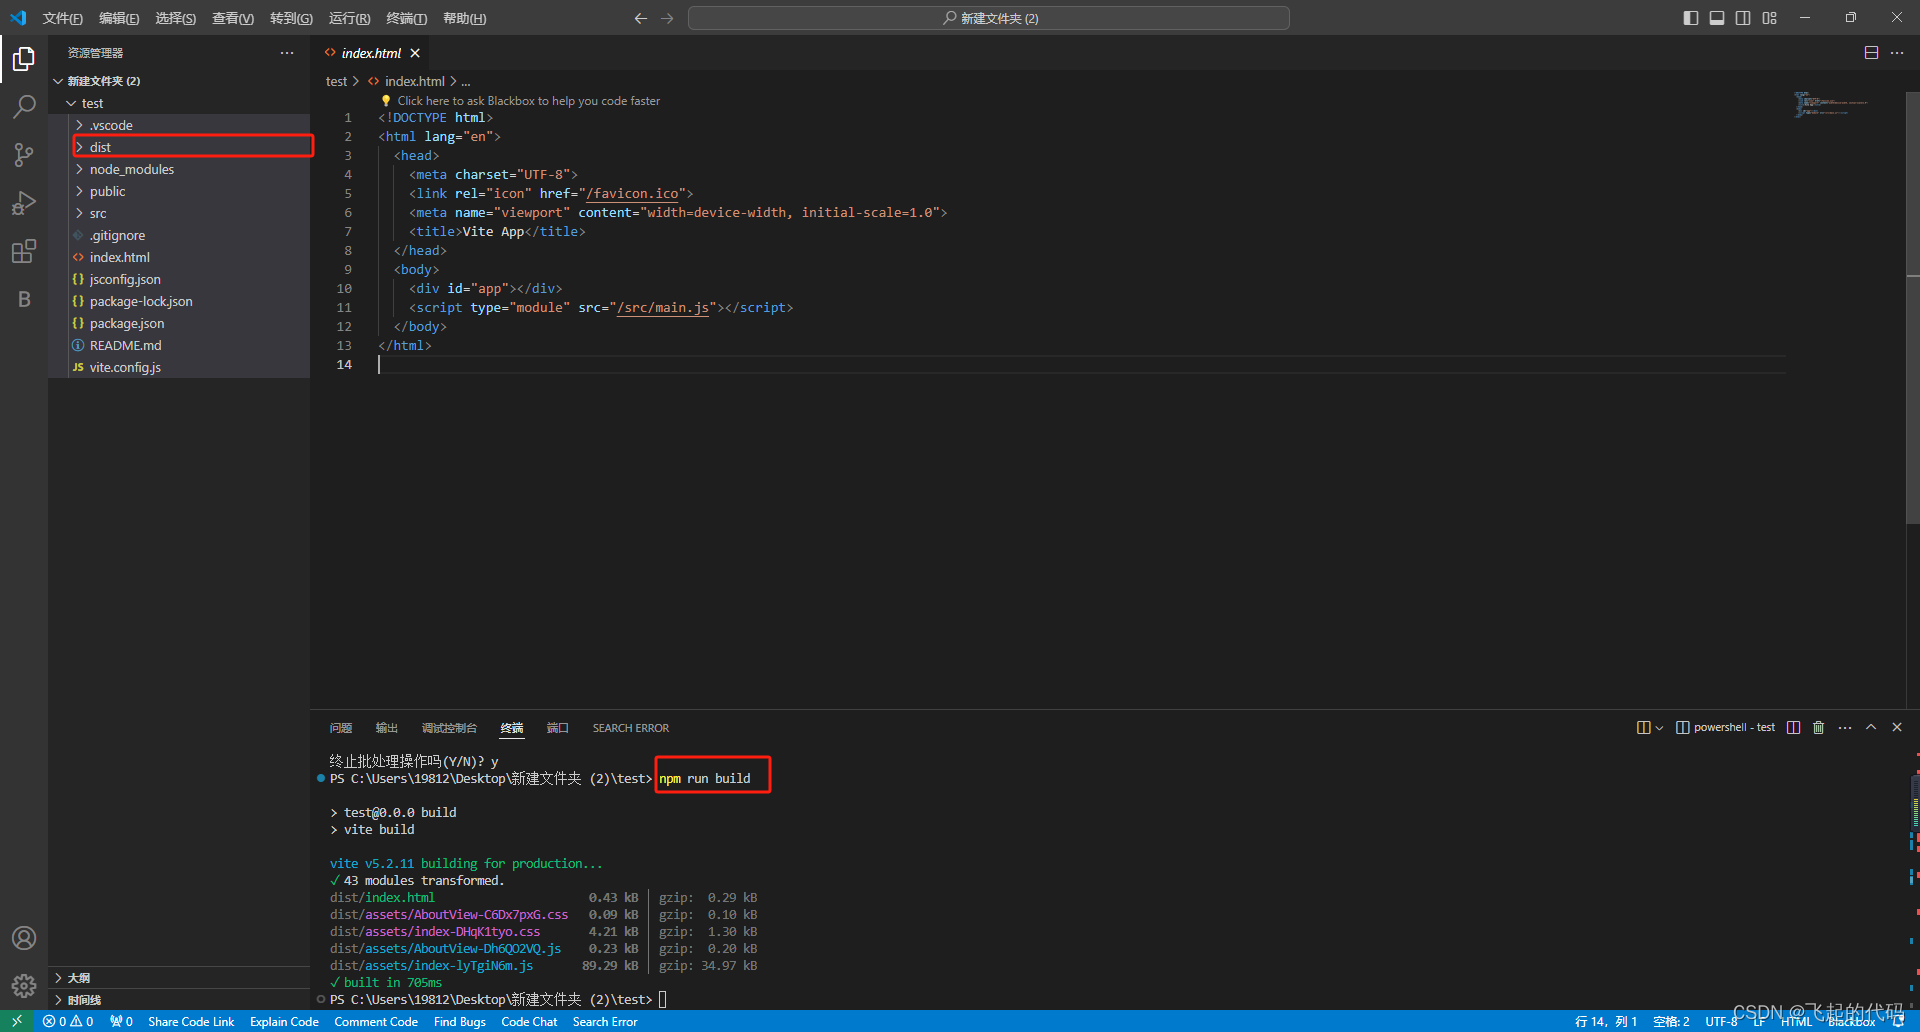Viewport: 1920px width, 1032px height.
Task: Split the terminal with the split icon
Action: (x=1793, y=727)
